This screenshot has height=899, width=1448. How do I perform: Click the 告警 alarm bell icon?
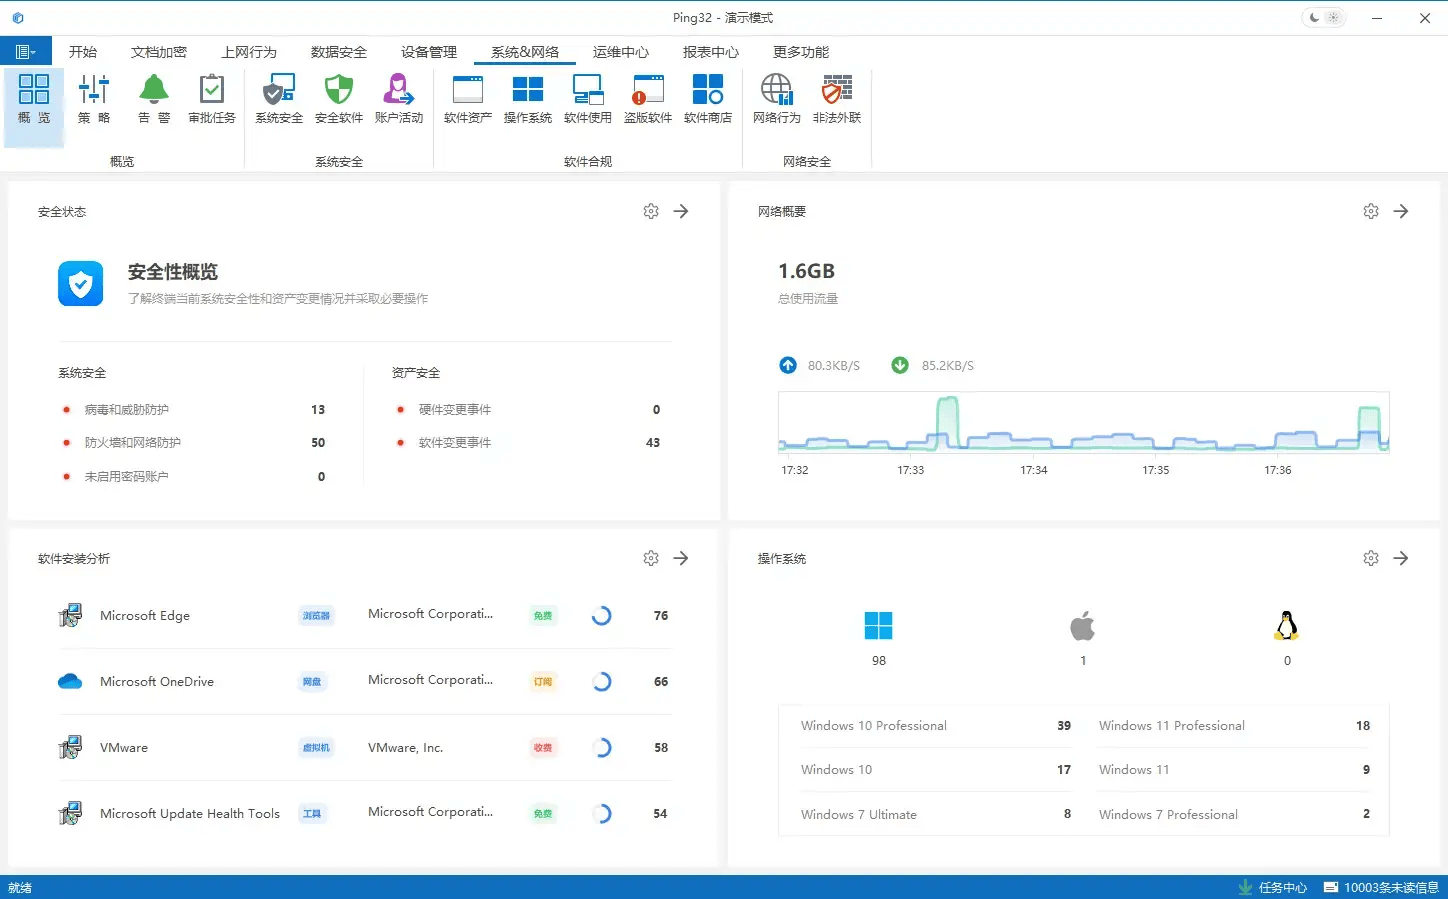point(153,98)
